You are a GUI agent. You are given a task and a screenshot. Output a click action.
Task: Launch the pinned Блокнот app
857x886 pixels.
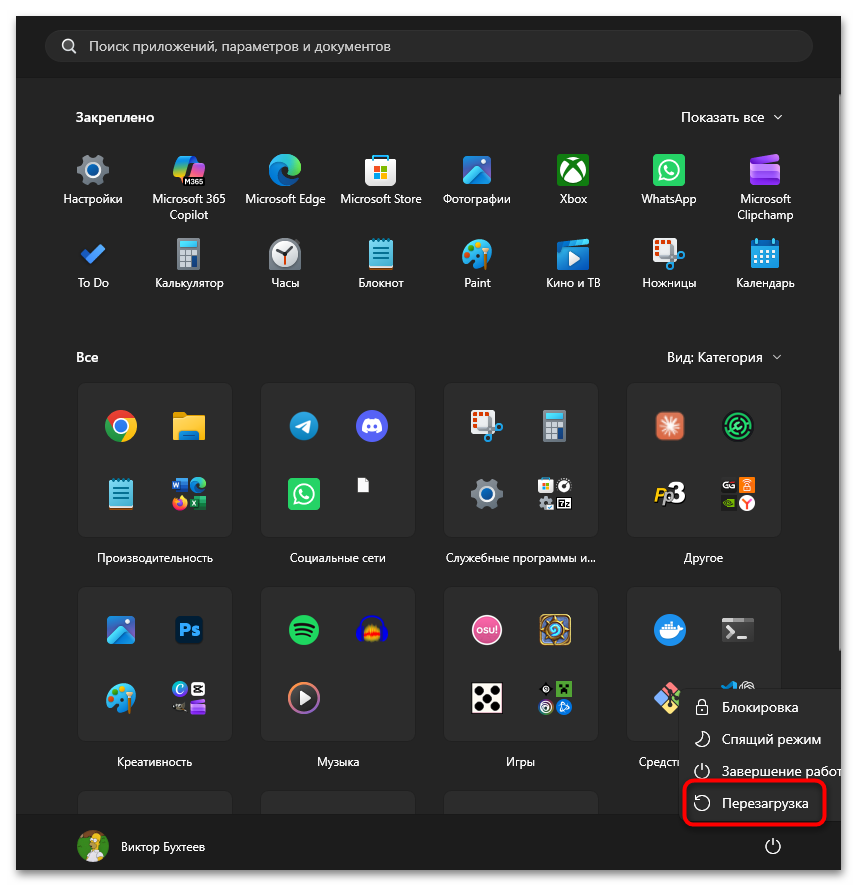click(x=381, y=264)
